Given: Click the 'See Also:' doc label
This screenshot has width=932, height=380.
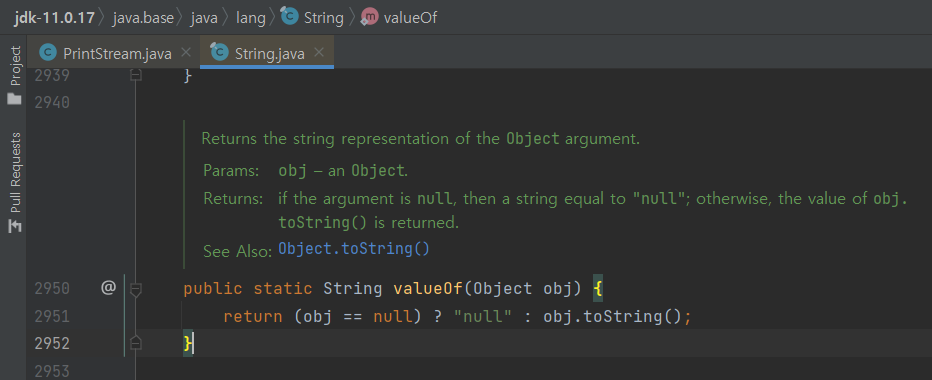Looking at the screenshot, I should [238, 251].
